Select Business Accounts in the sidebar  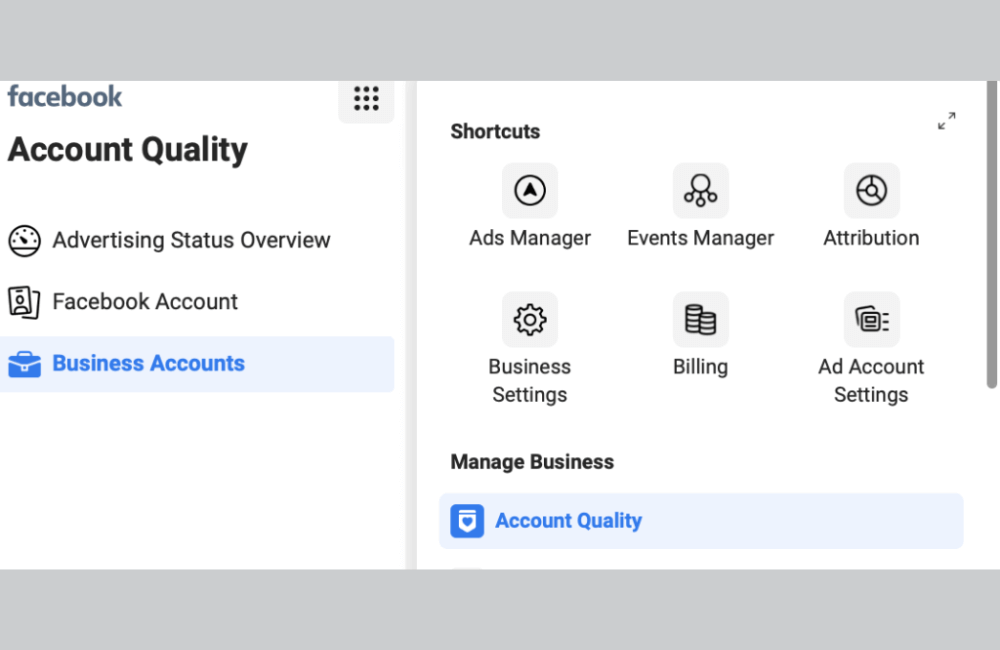(x=148, y=363)
